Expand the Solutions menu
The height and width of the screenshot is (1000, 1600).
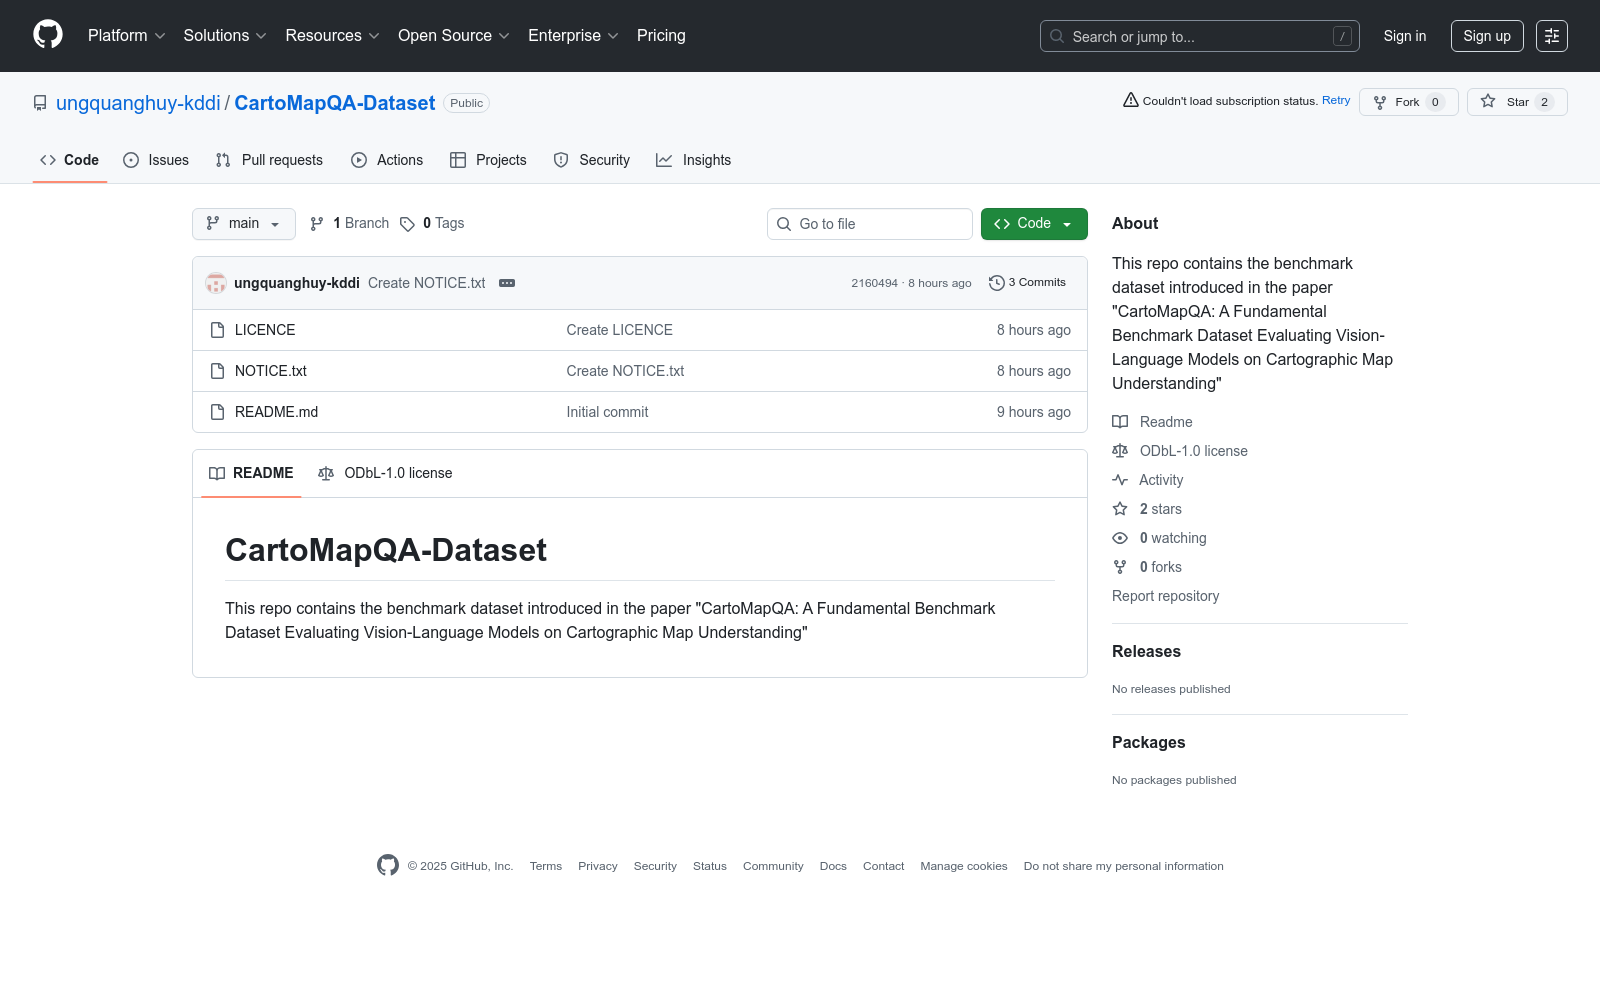point(225,35)
